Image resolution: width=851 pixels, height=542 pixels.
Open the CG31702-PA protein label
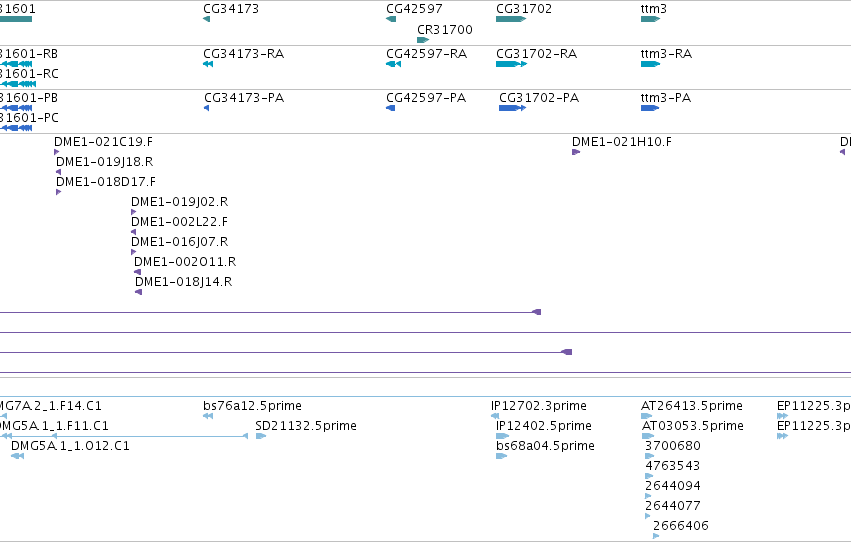pyautogui.click(x=538, y=98)
